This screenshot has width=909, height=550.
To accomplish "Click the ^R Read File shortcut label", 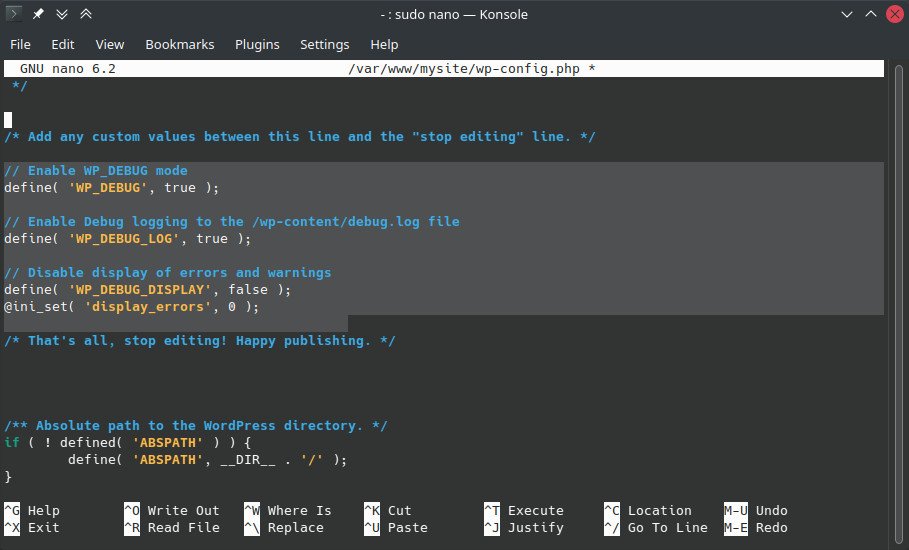I will (172, 527).
